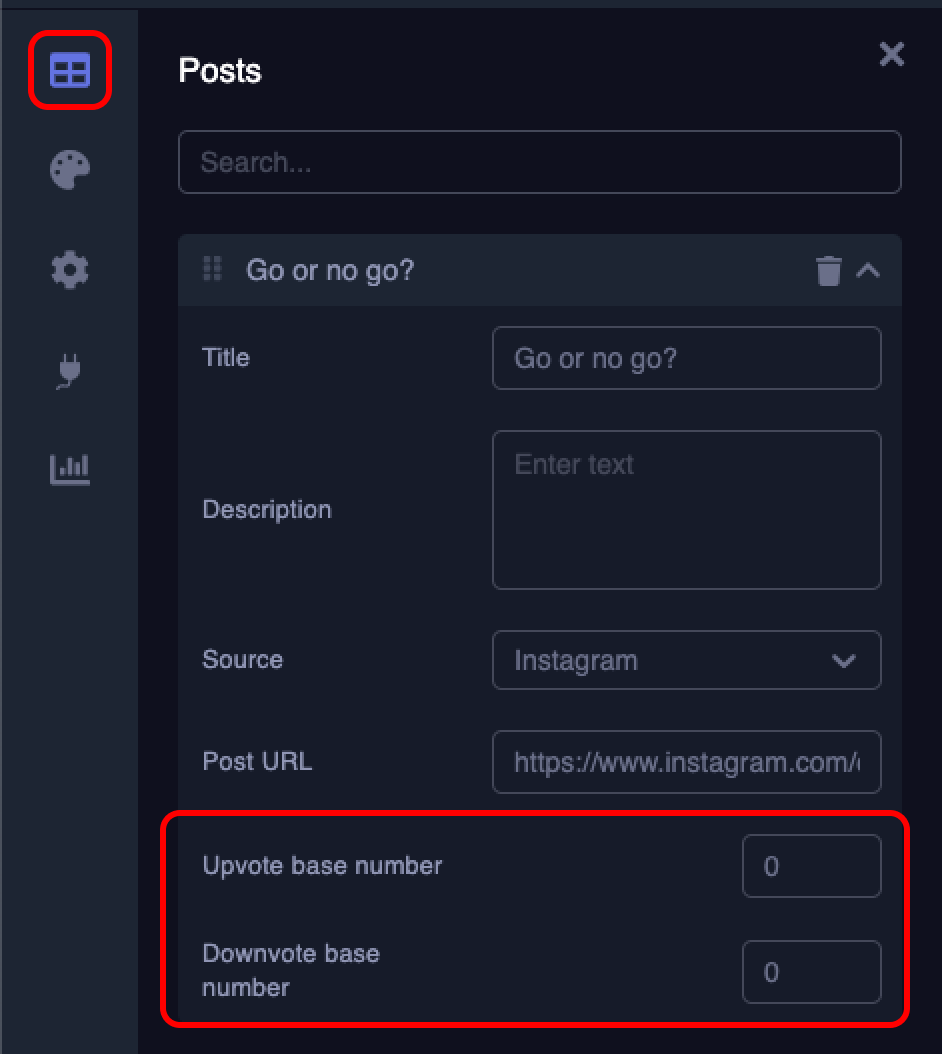Collapse the "Go or no go?" post
The image size is (942, 1054).
868,270
